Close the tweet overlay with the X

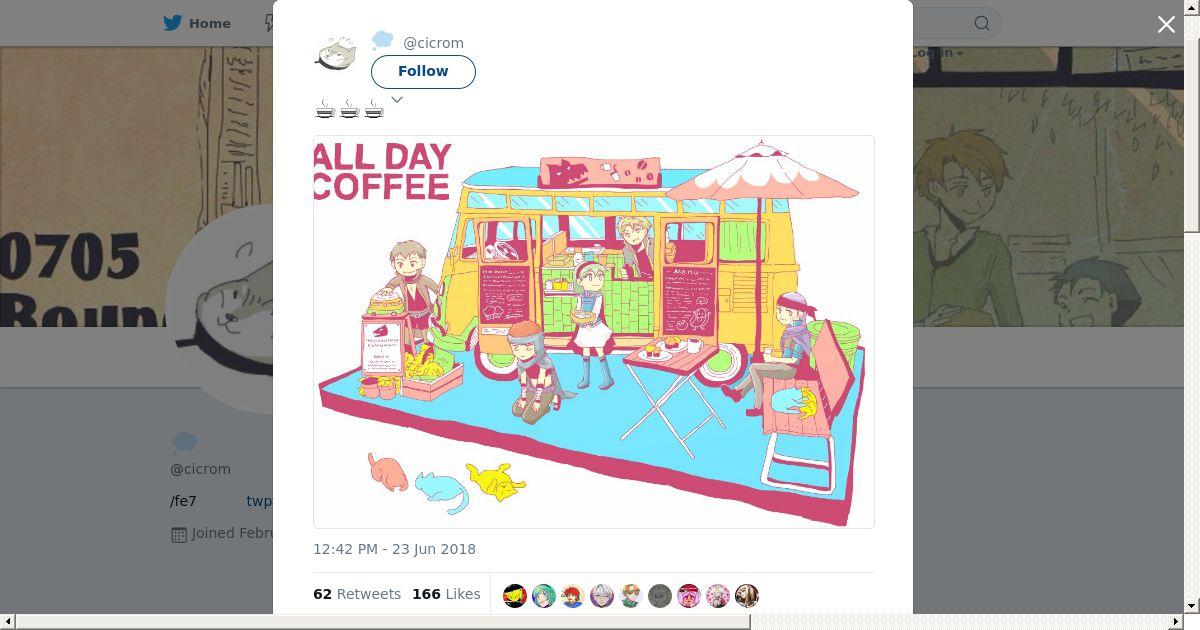click(x=1166, y=25)
